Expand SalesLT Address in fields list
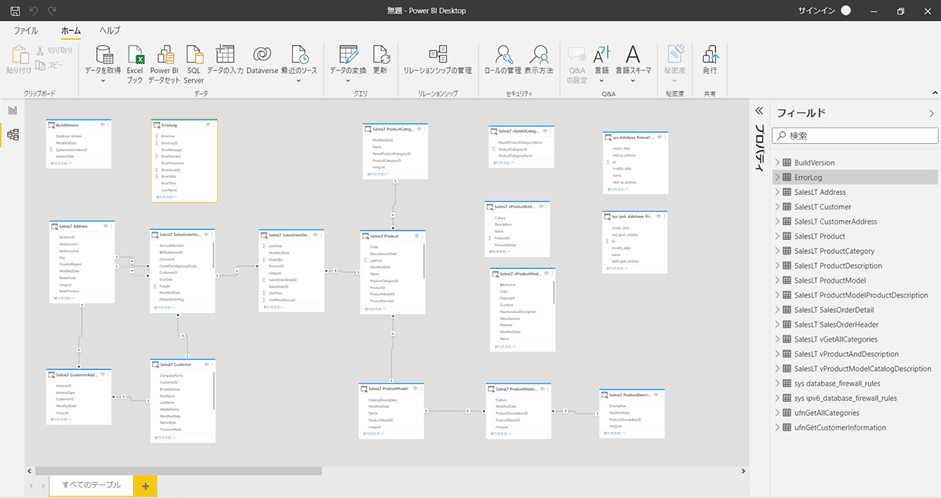Viewport: 941px width, 498px height. [778, 192]
